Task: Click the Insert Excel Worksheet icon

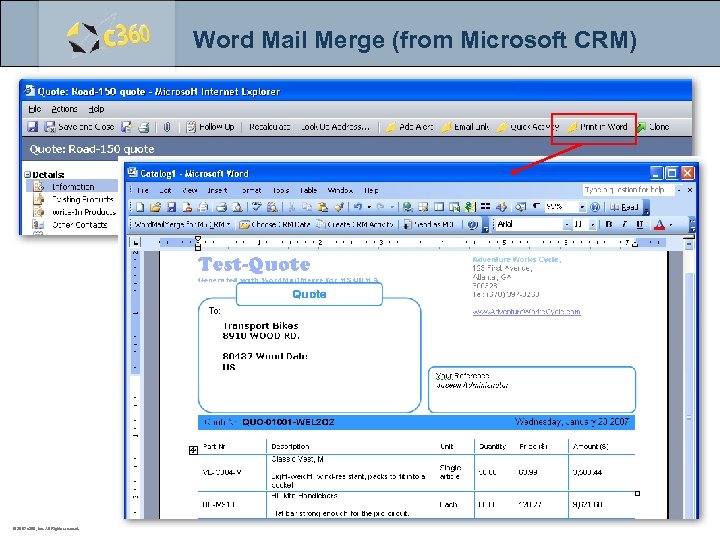Action: 454,208
